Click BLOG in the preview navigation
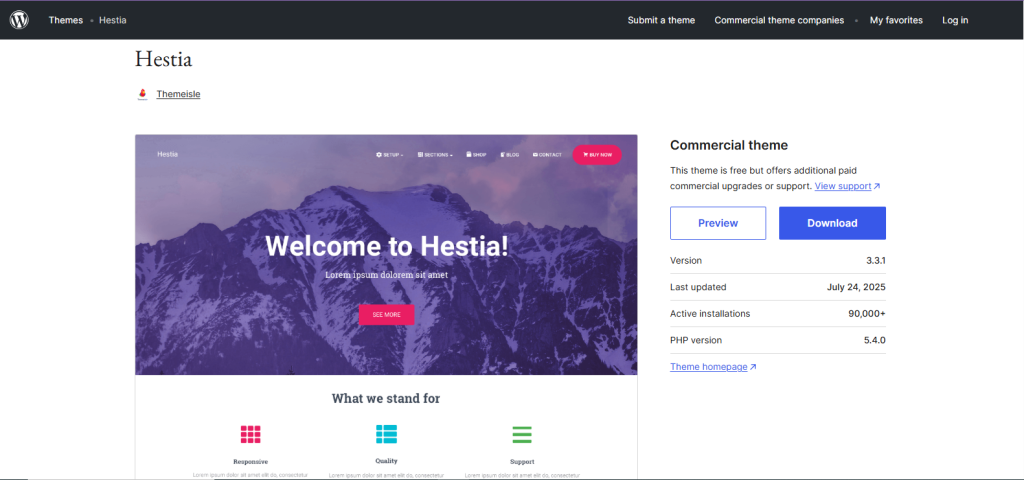This screenshot has height=480, width=1024. pyautogui.click(x=510, y=155)
